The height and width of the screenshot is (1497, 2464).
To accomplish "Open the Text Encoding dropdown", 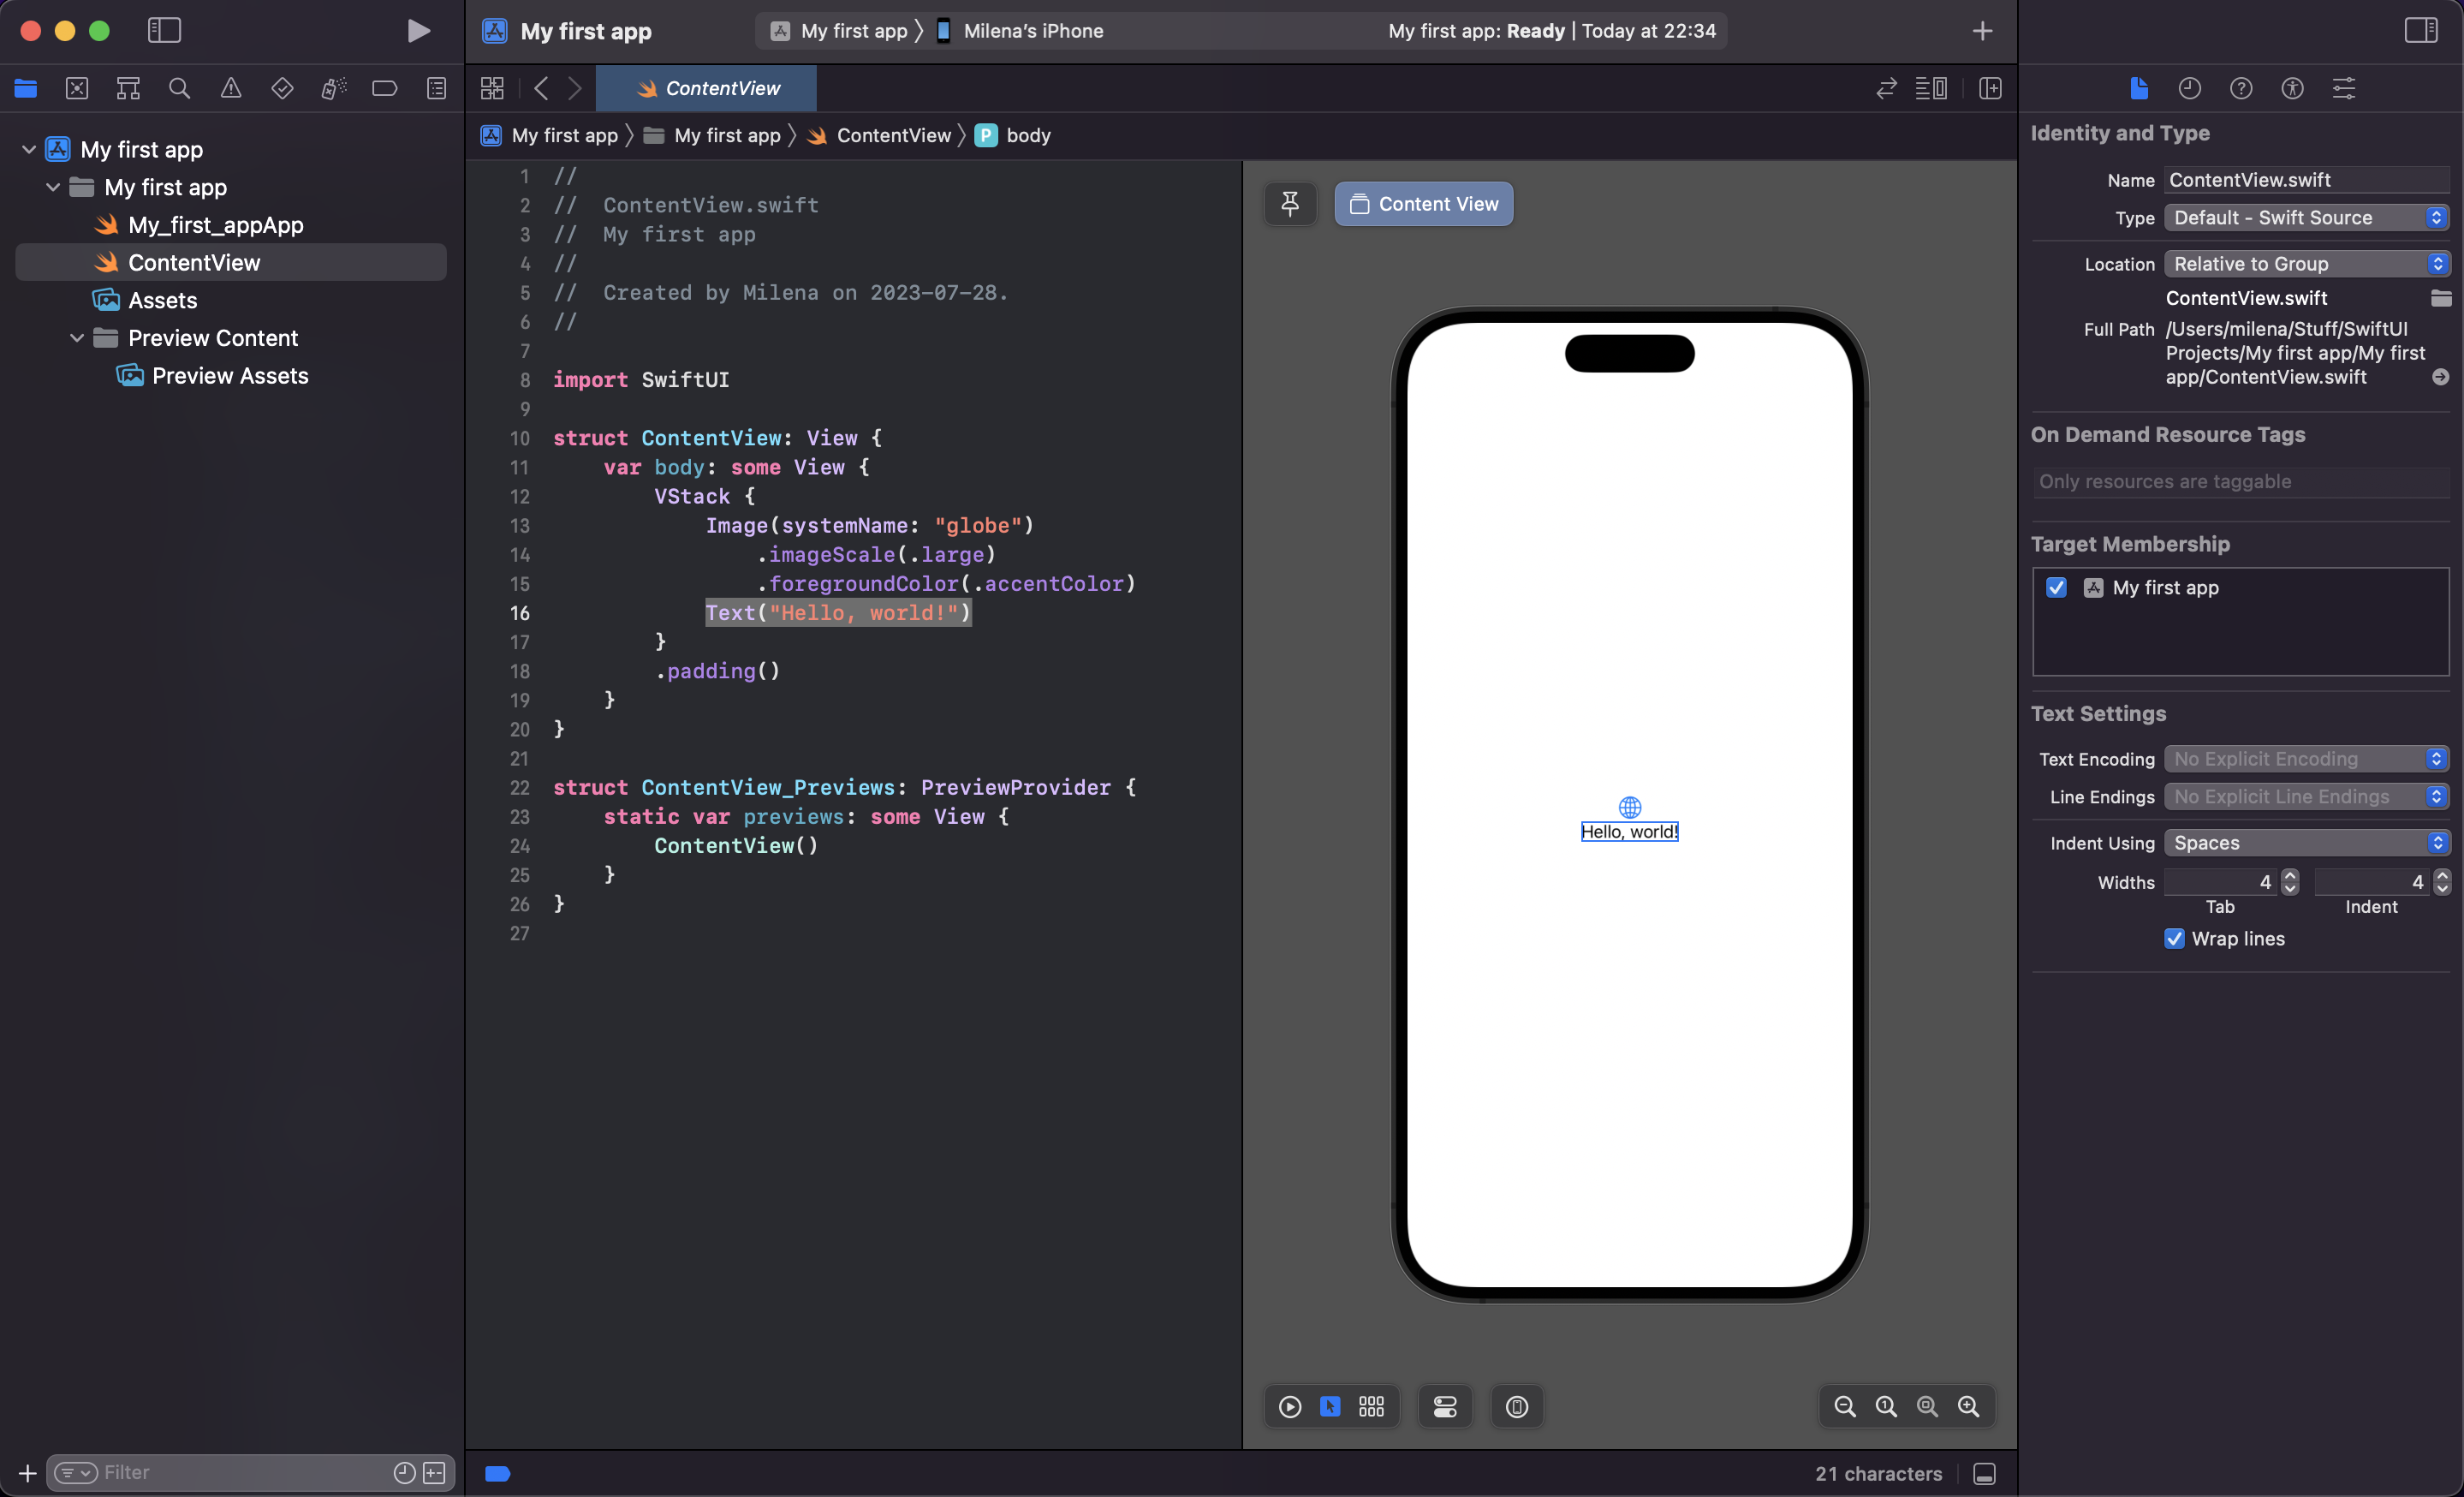I will coord(2306,759).
